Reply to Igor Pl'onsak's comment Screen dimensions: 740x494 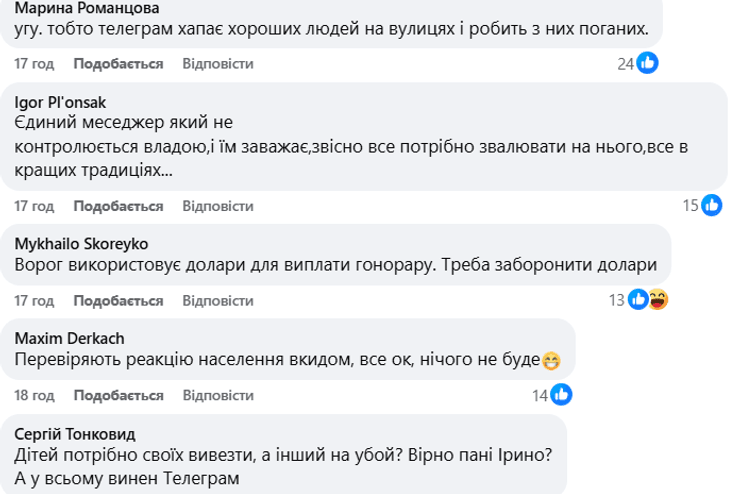pos(217,206)
